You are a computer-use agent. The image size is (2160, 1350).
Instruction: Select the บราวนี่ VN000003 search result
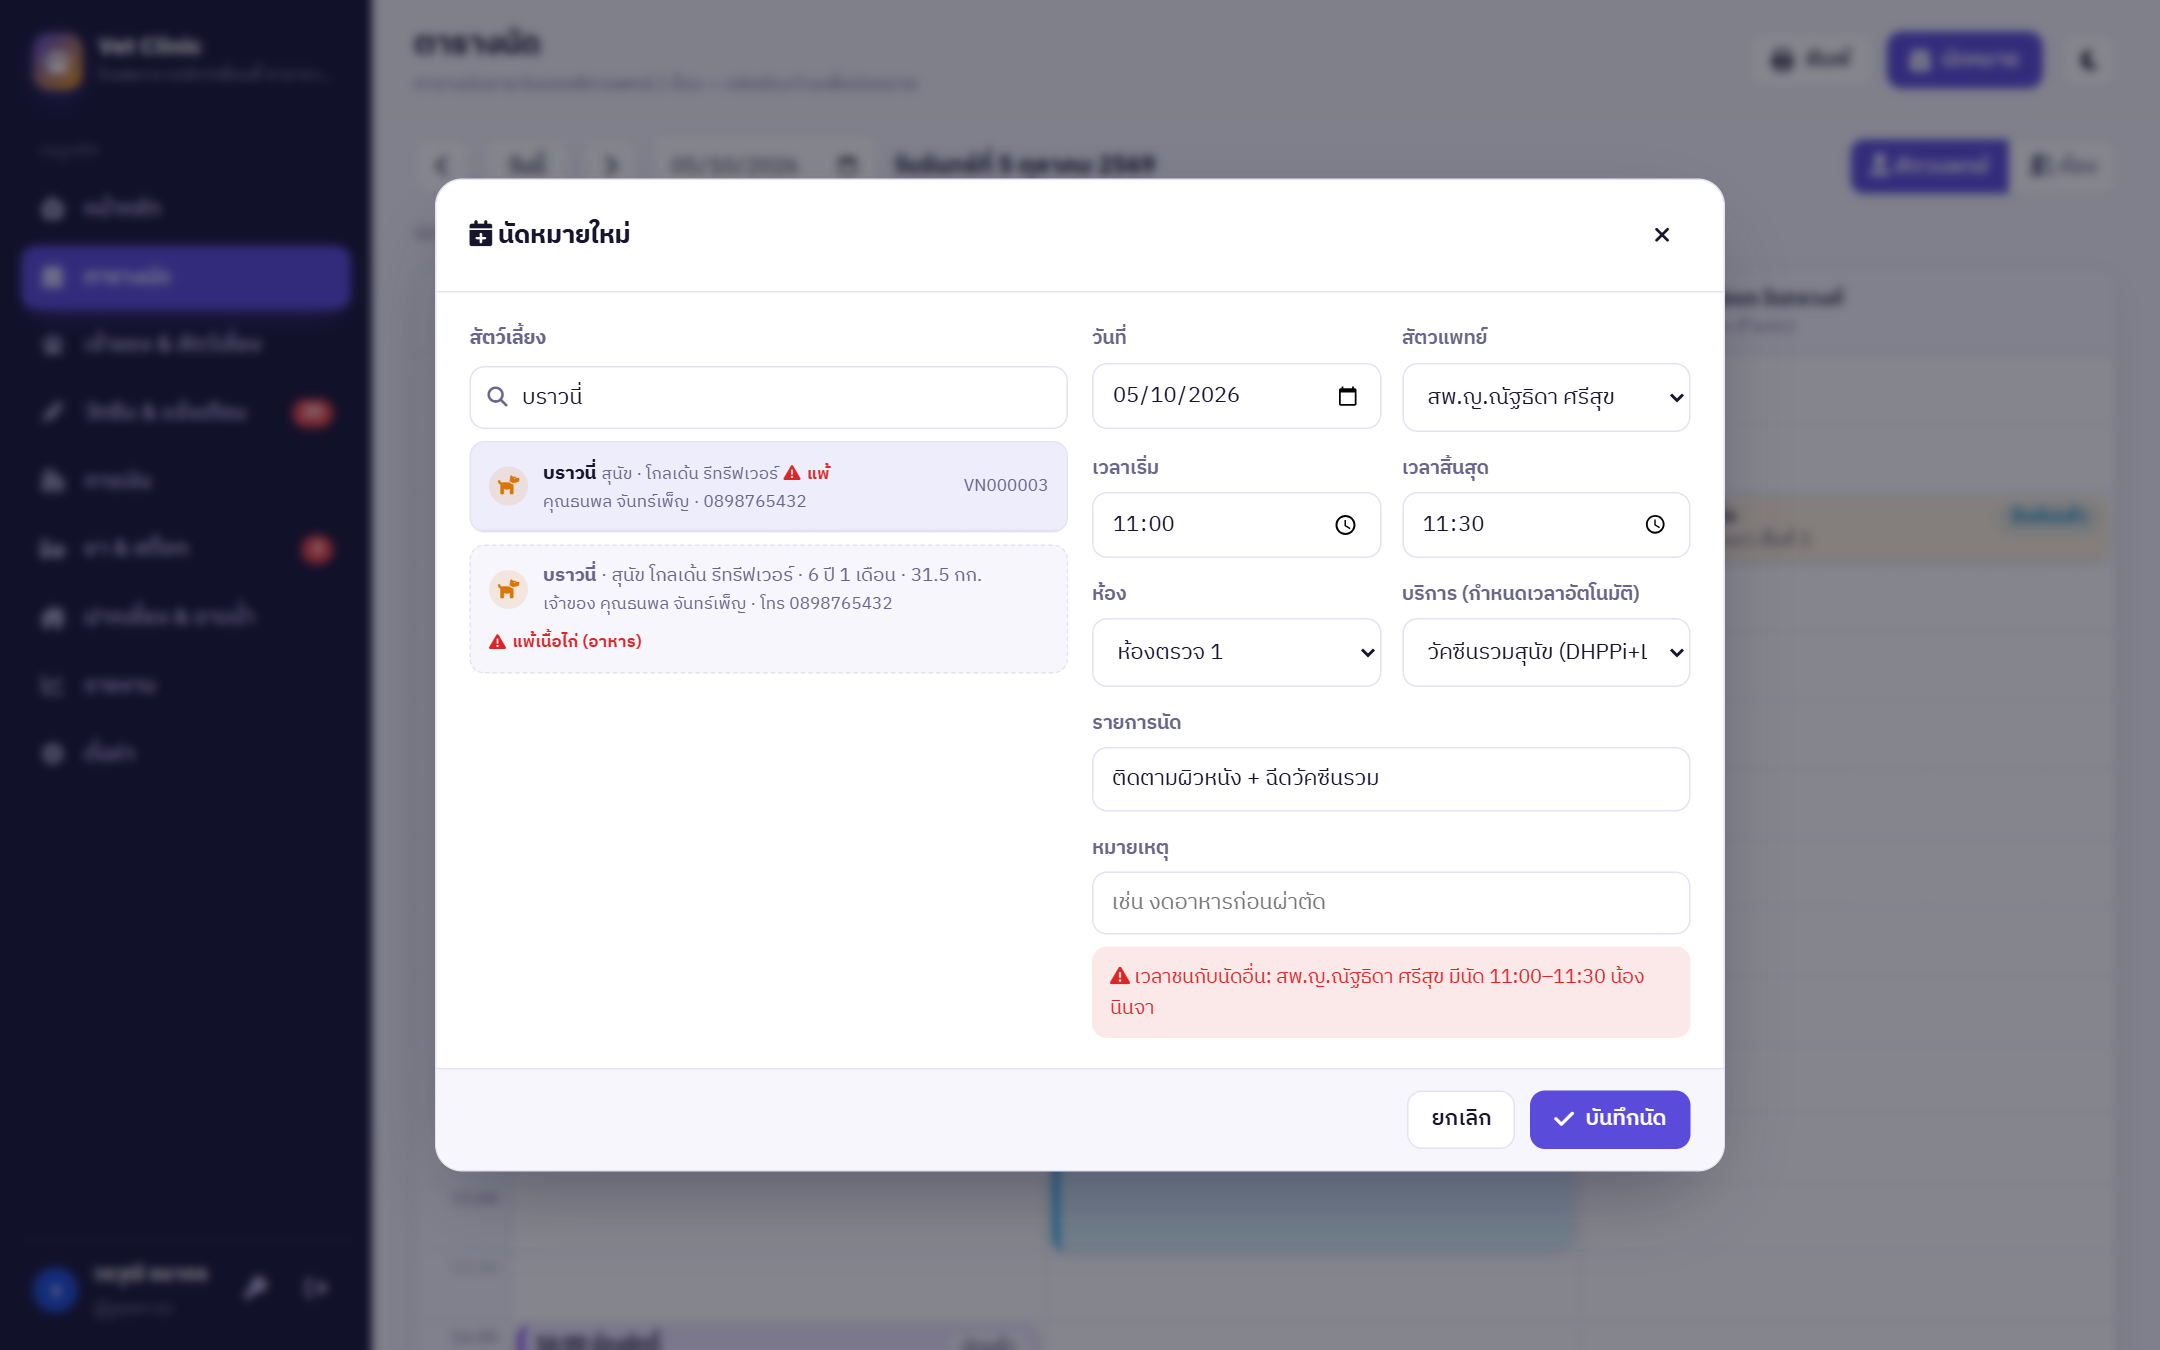point(768,487)
